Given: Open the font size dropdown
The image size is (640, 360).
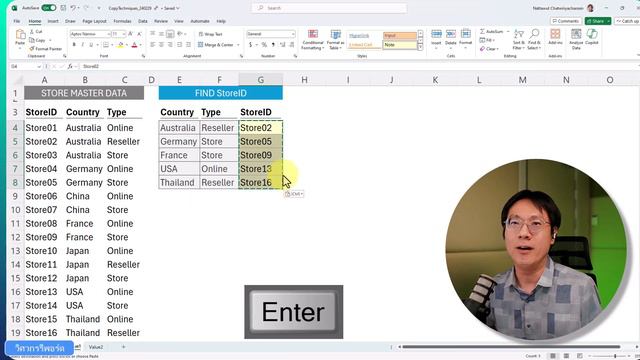Looking at the screenshot, I should coord(124,34).
